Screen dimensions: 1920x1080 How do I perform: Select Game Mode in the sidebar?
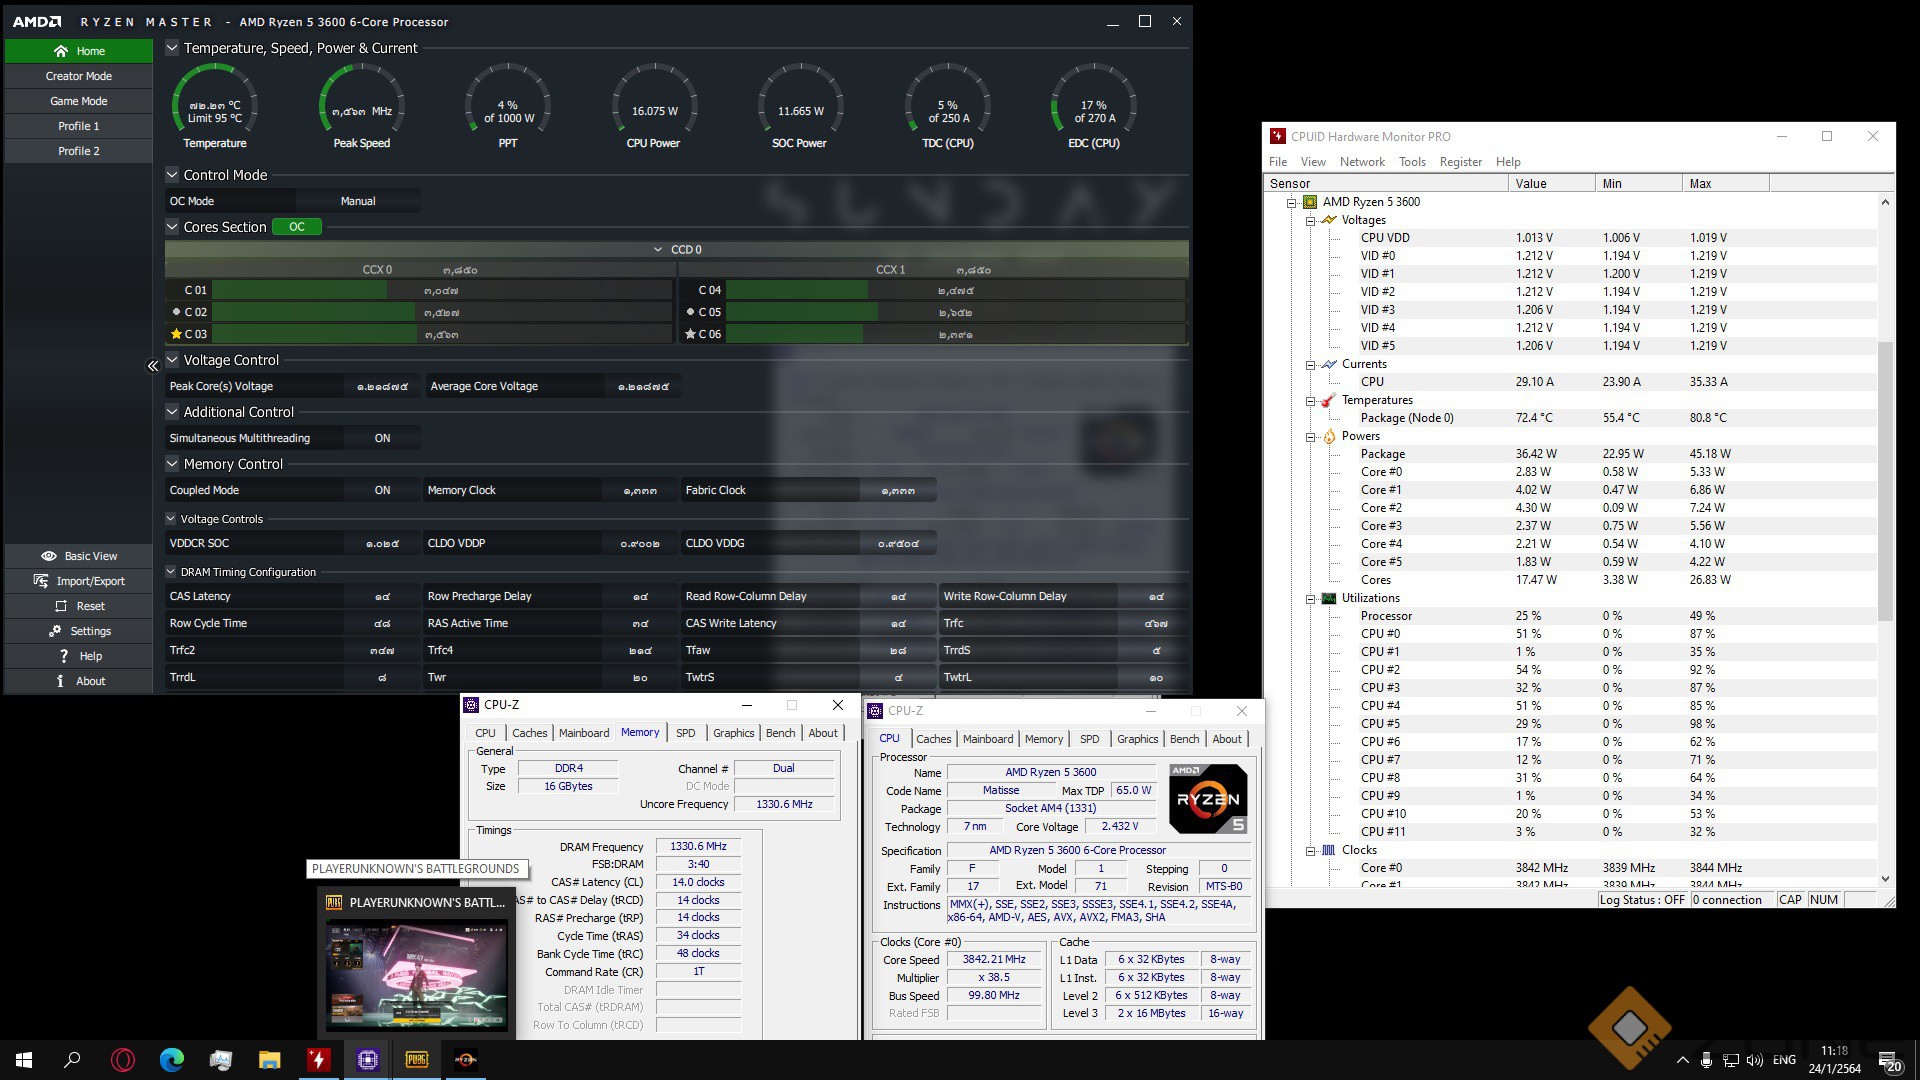coord(79,101)
